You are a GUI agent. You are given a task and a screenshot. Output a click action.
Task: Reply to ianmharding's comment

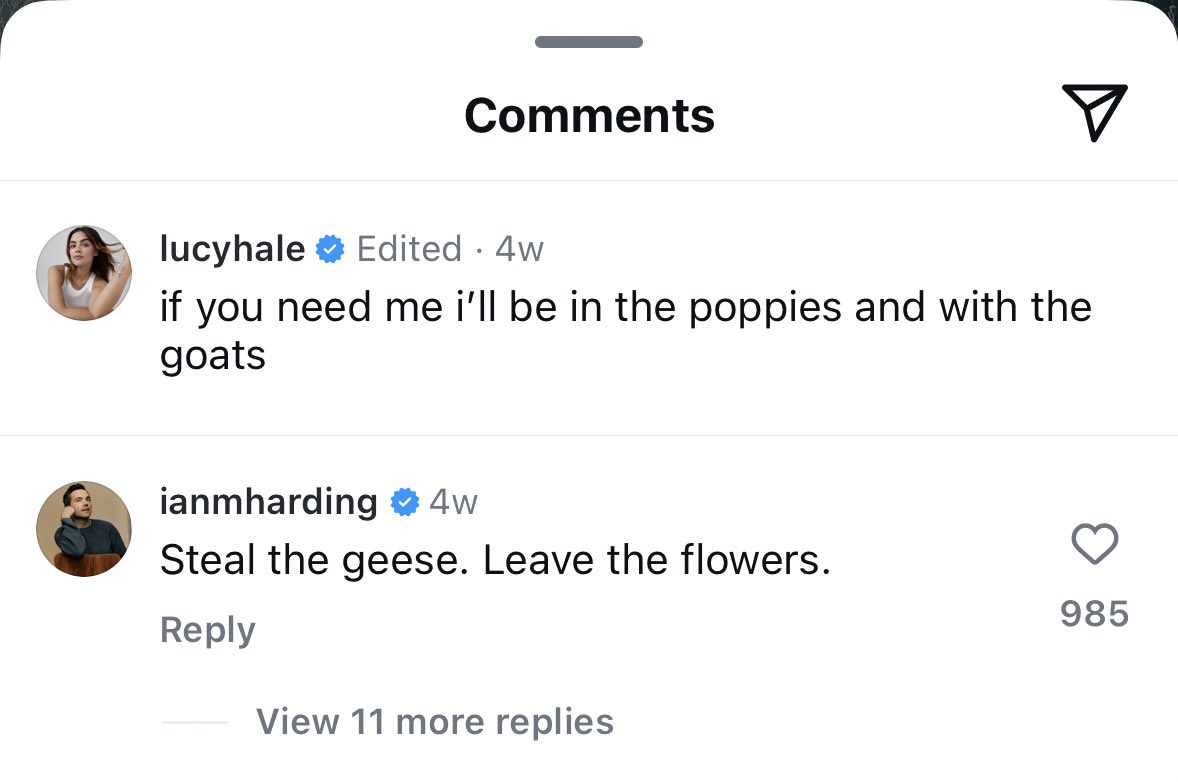(208, 630)
